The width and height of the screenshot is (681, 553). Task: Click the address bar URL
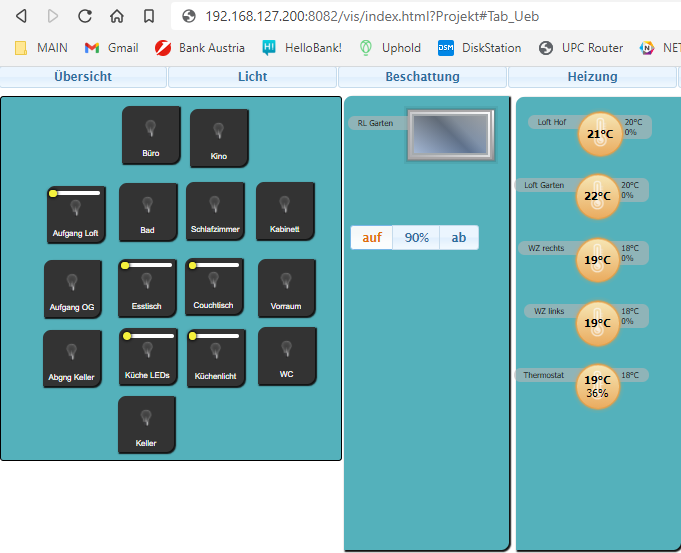(372, 17)
